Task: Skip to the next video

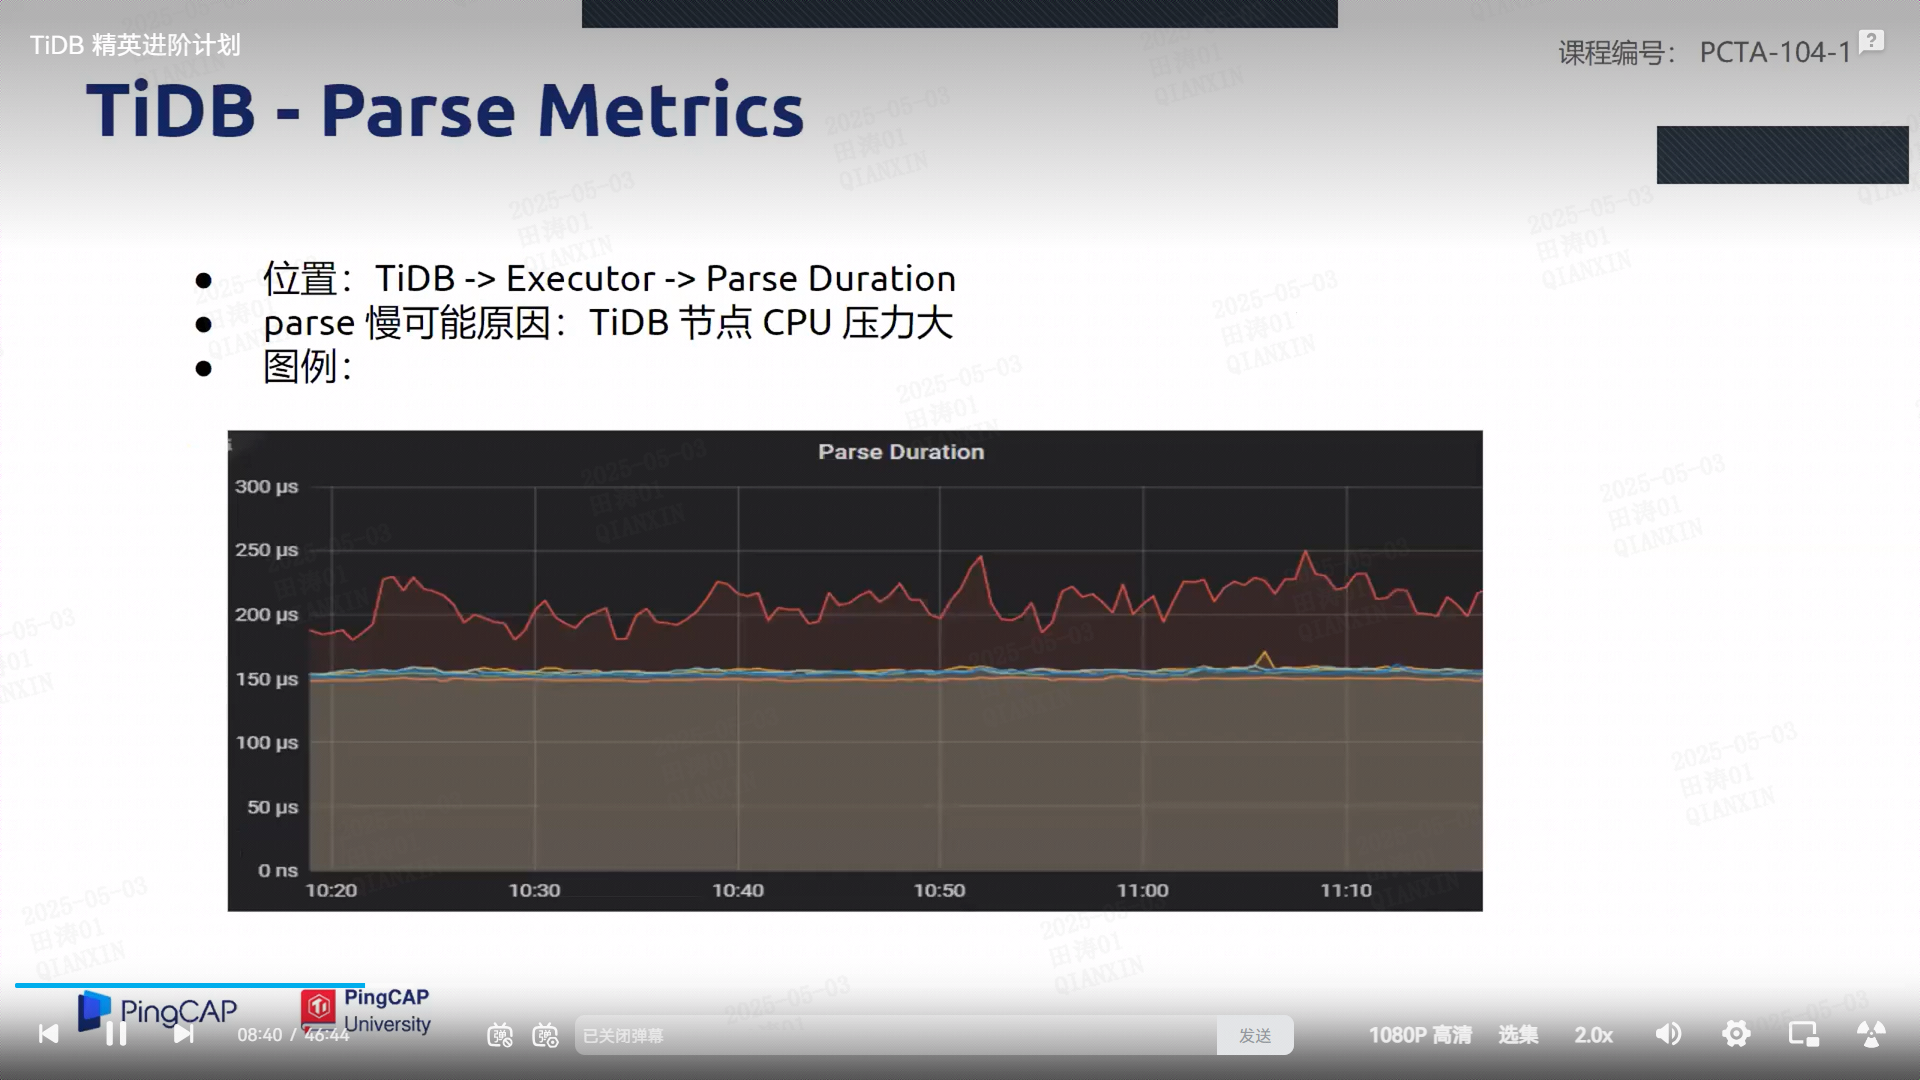Action: 183,1035
